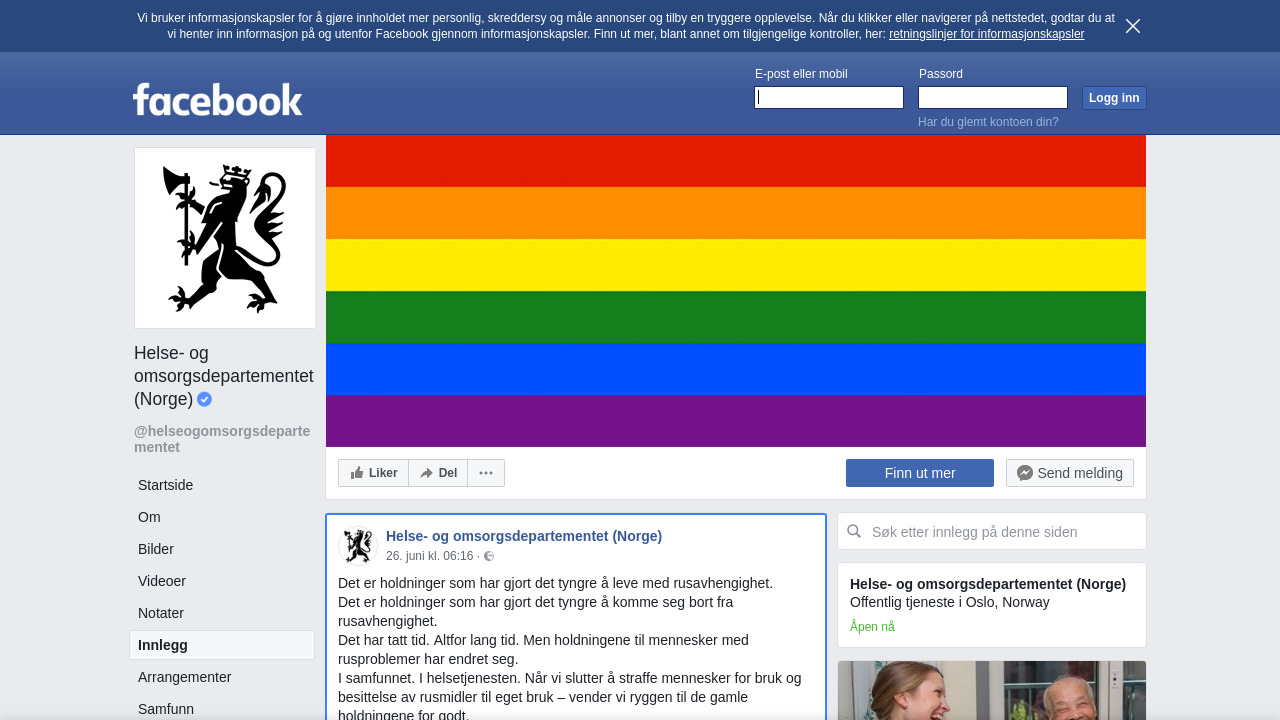The width and height of the screenshot is (1280, 720).
Task: Click the Åpen nå opening hours text
Action: 872,627
